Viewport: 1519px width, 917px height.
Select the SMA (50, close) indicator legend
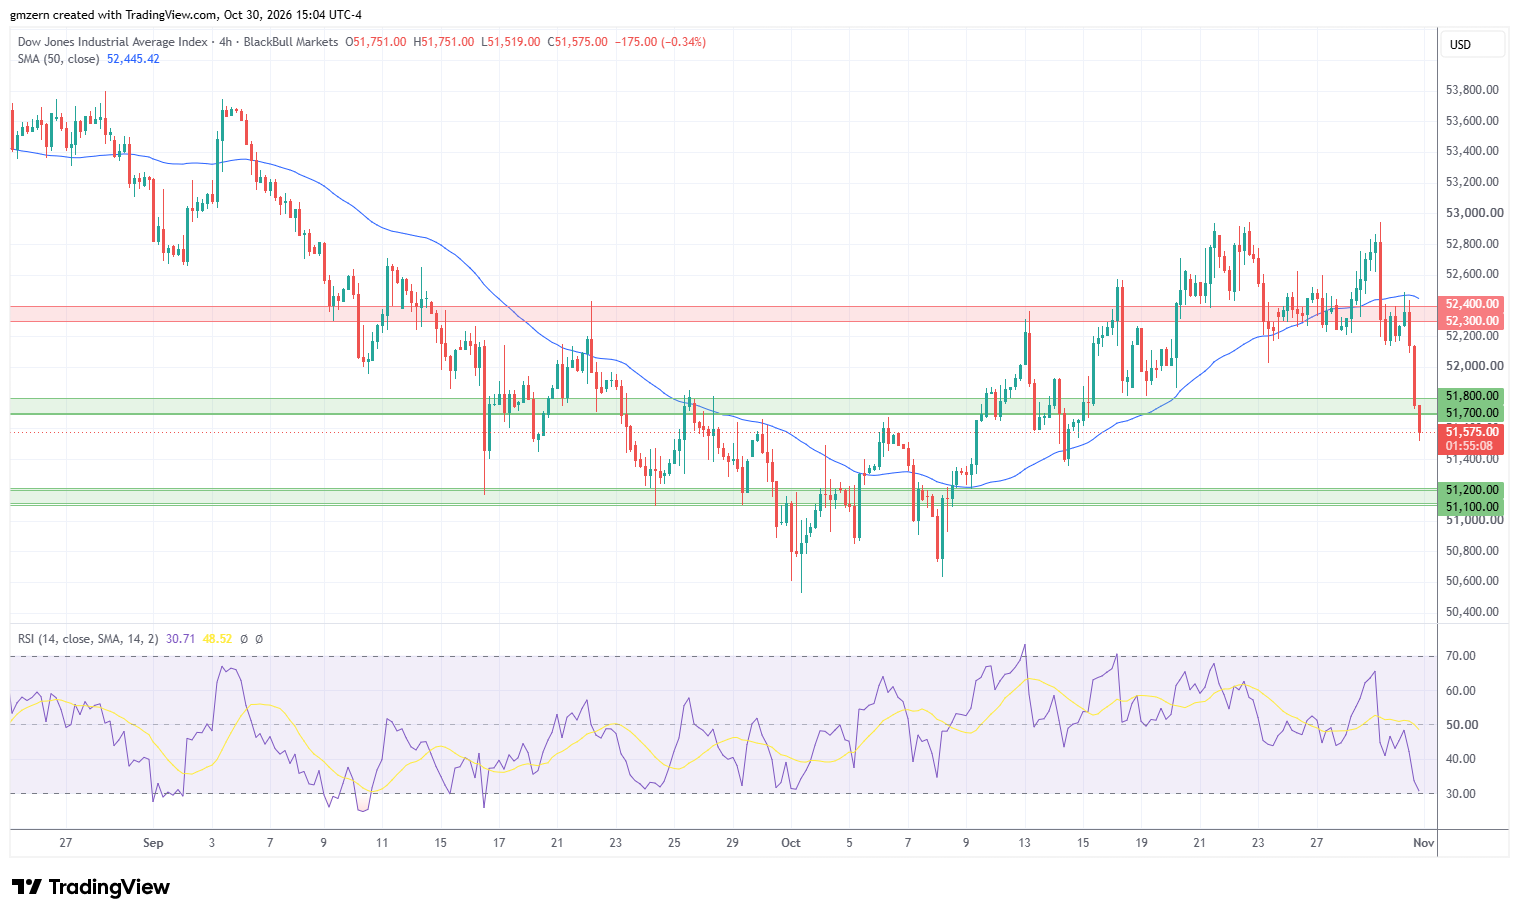58,59
